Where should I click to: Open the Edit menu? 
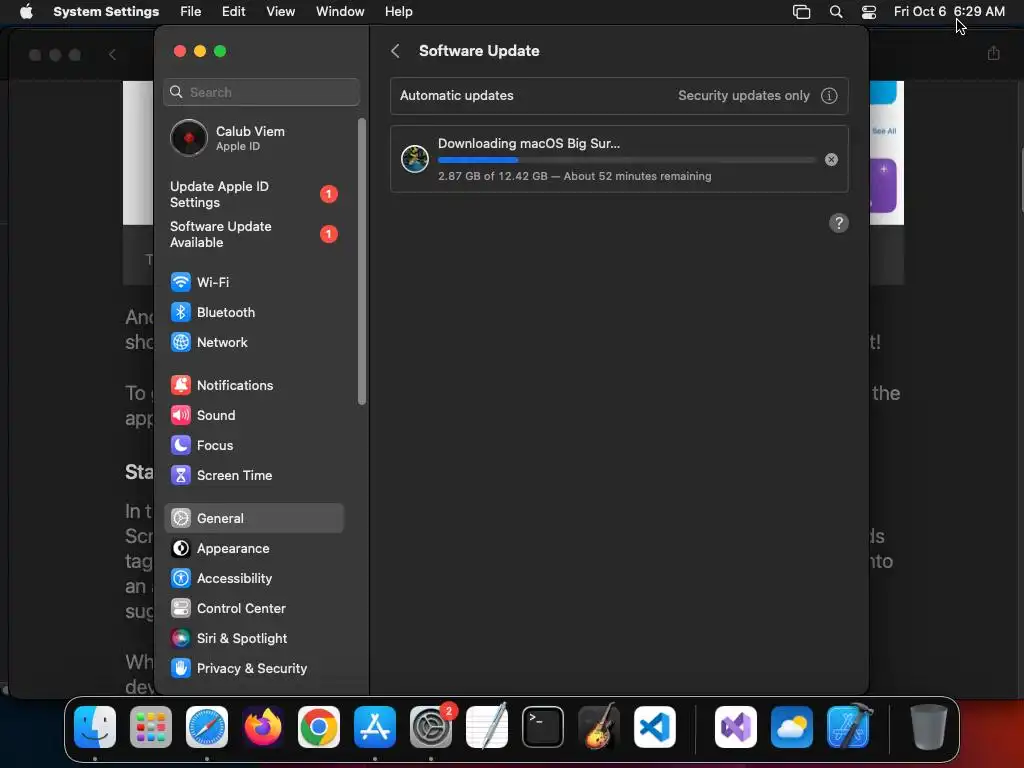[x=233, y=12]
